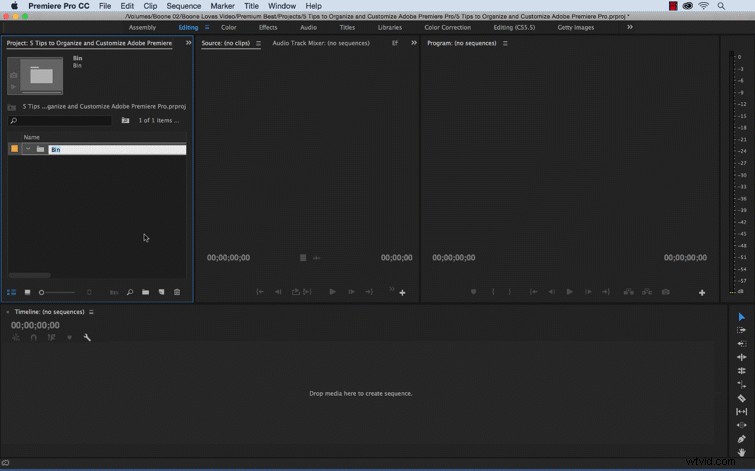Select the Hand tool
Image resolution: width=755 pixels, height=471 pixels.
point(742,452)
